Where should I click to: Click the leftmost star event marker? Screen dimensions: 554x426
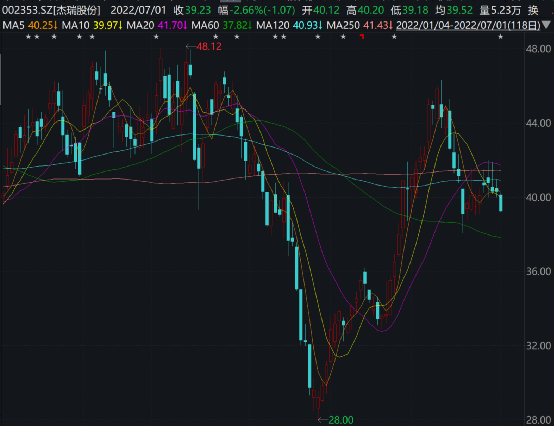(28, 37)
